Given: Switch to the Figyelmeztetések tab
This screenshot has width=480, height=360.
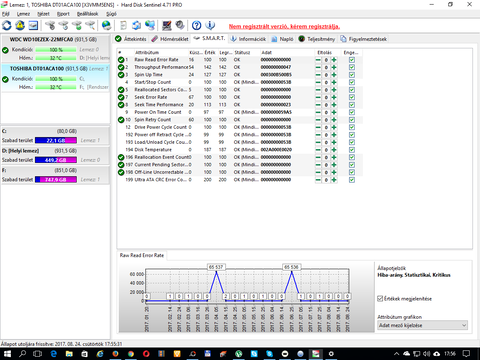Looking at the screenshot, I should [364, 39].
